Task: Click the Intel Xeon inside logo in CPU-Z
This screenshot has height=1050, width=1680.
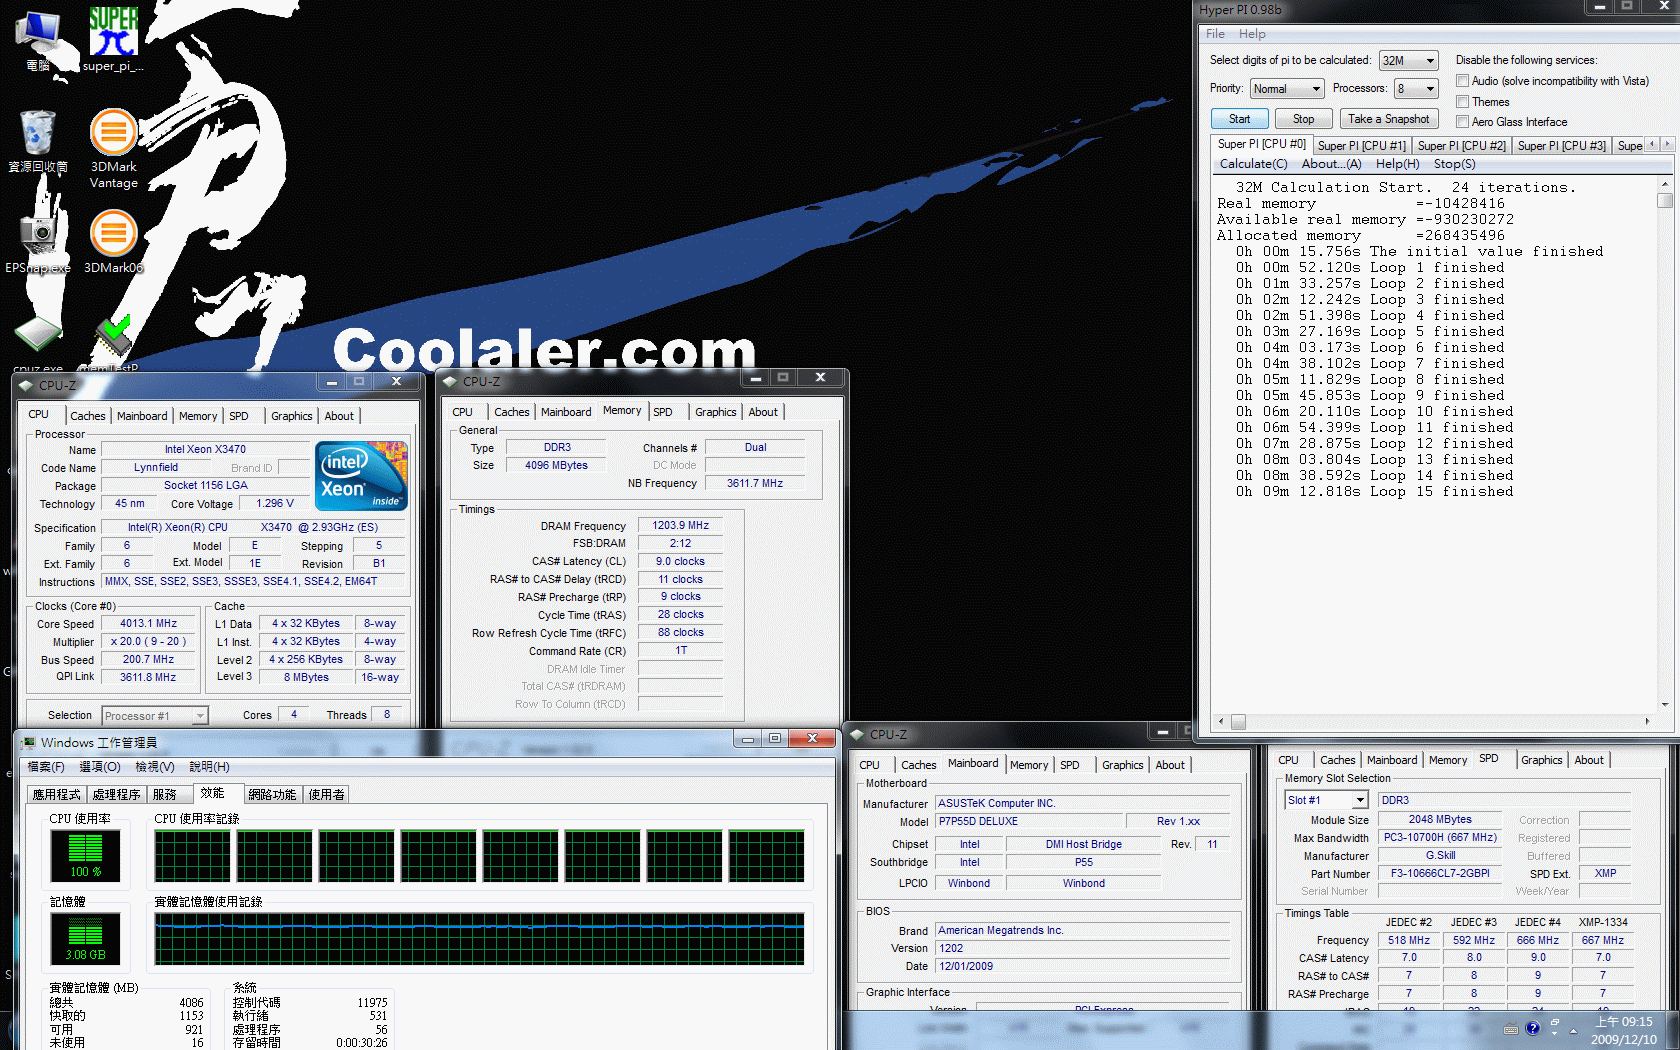Action: tap(361, 476)
